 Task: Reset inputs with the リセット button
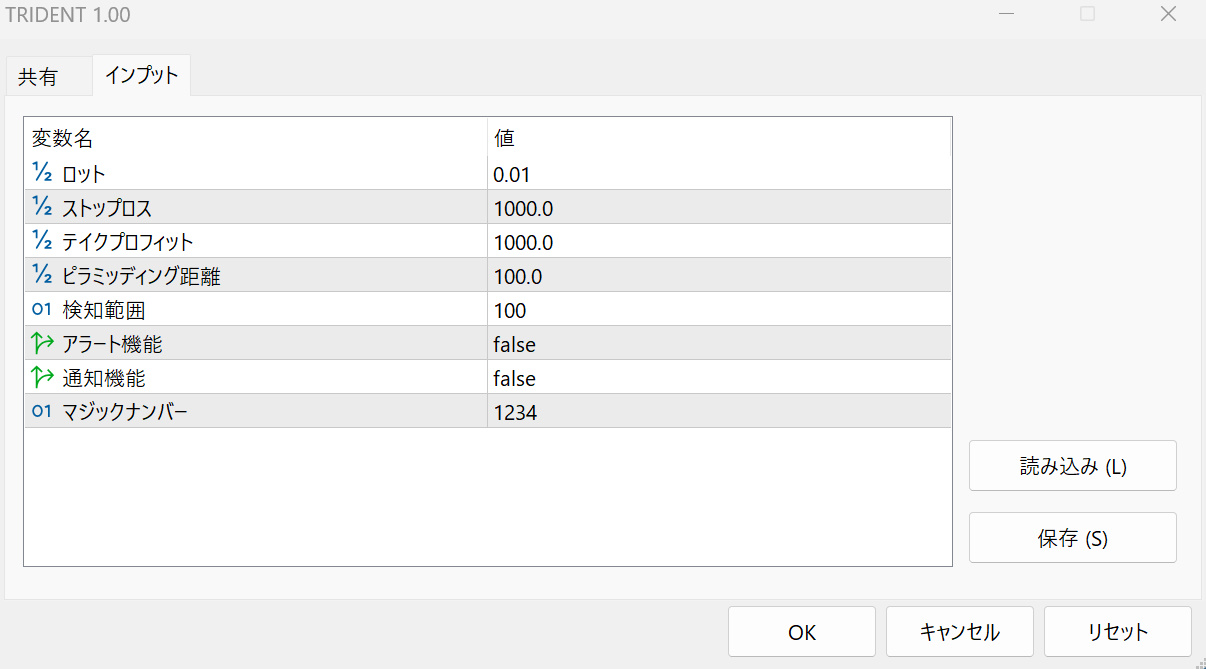(1117, 632)
